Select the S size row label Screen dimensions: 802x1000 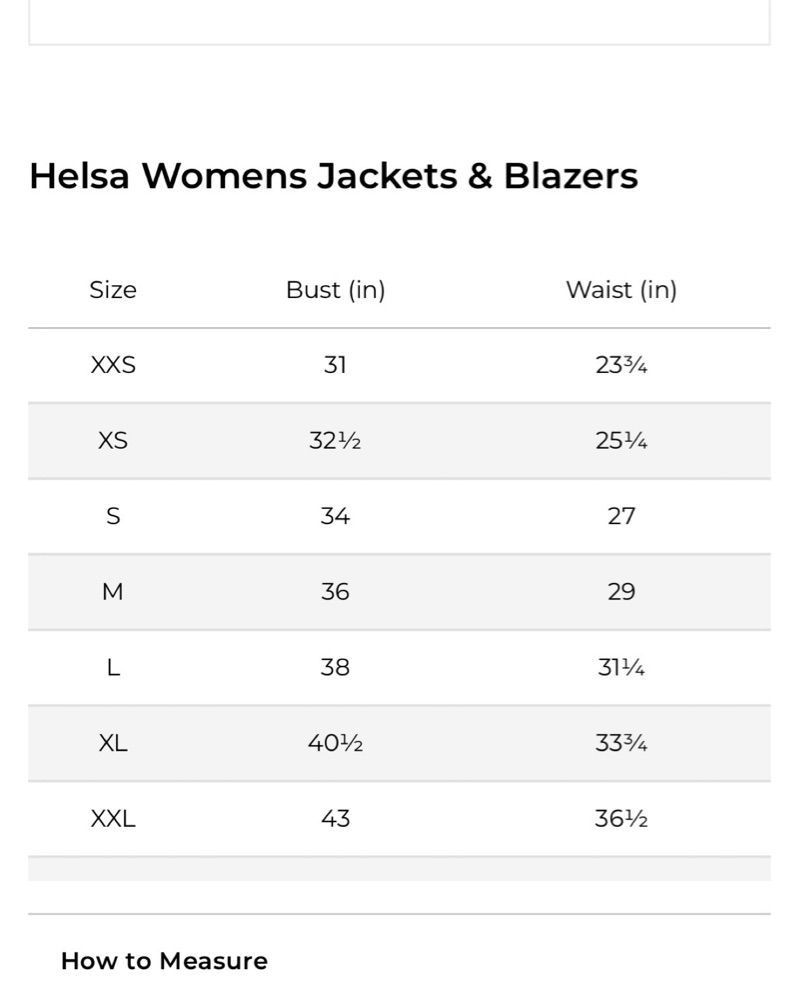click(x=113, y=516)
